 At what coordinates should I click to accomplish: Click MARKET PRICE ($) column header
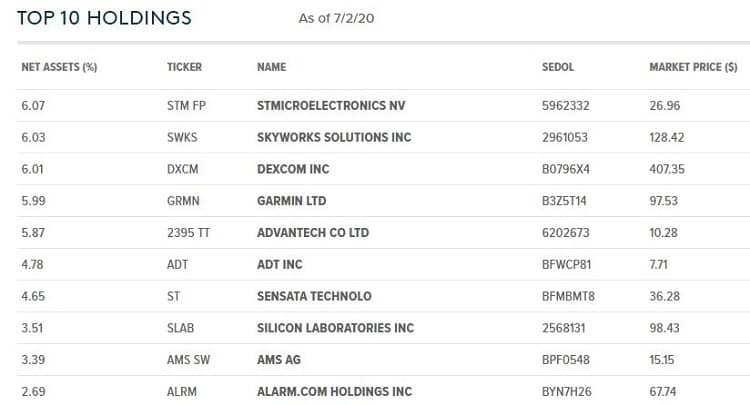(x=693, y=67)
